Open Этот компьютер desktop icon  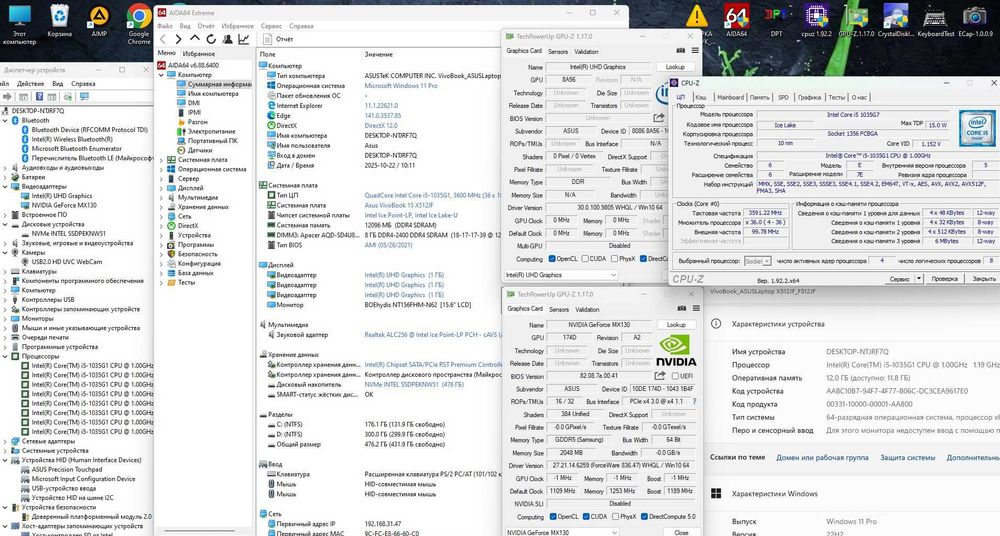point(20,24)
